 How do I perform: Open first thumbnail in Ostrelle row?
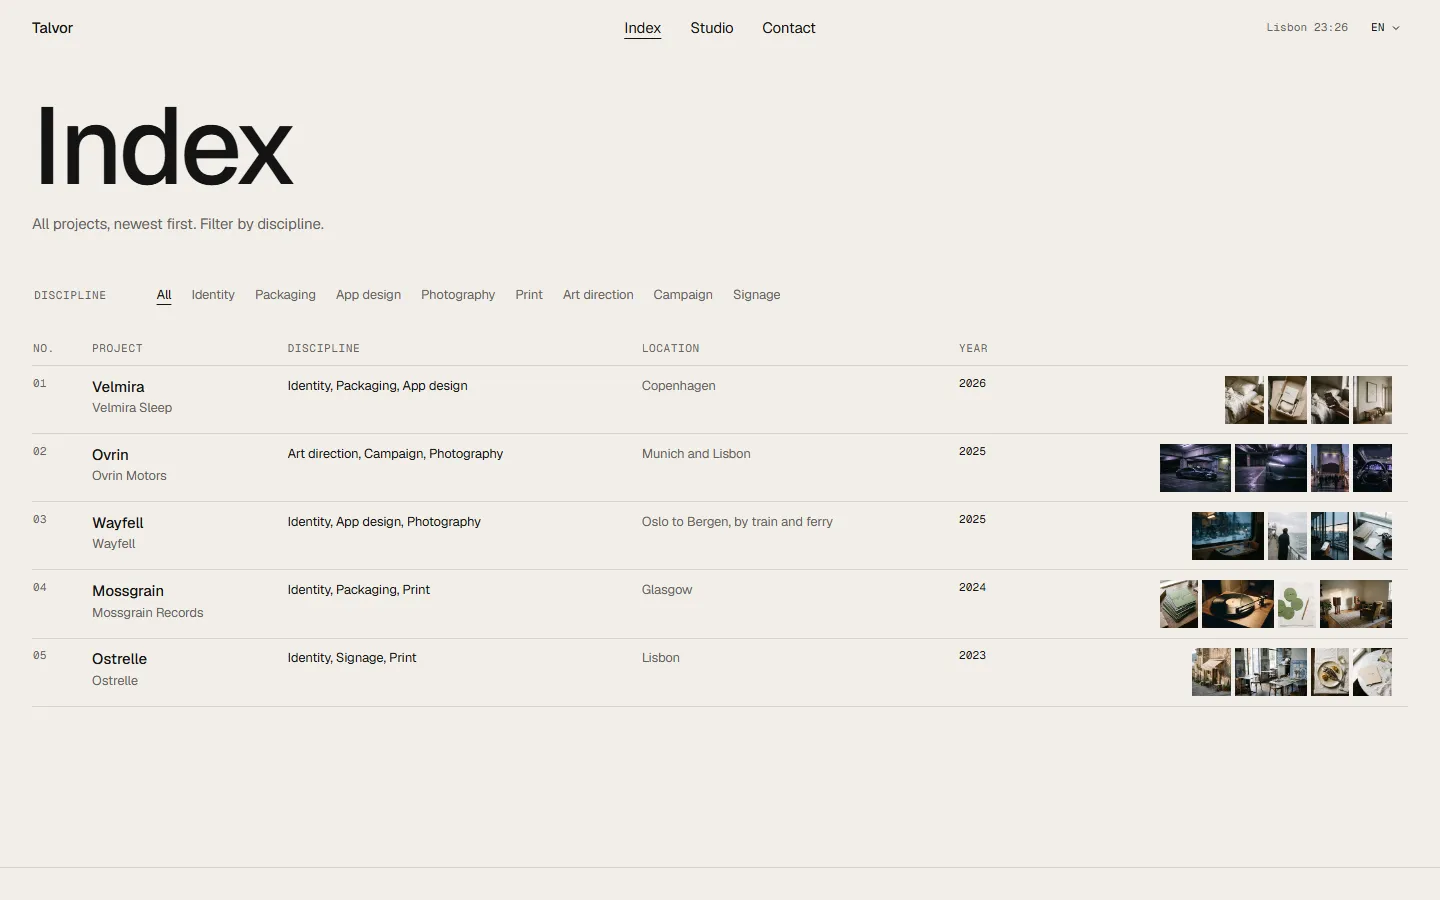1211,672
